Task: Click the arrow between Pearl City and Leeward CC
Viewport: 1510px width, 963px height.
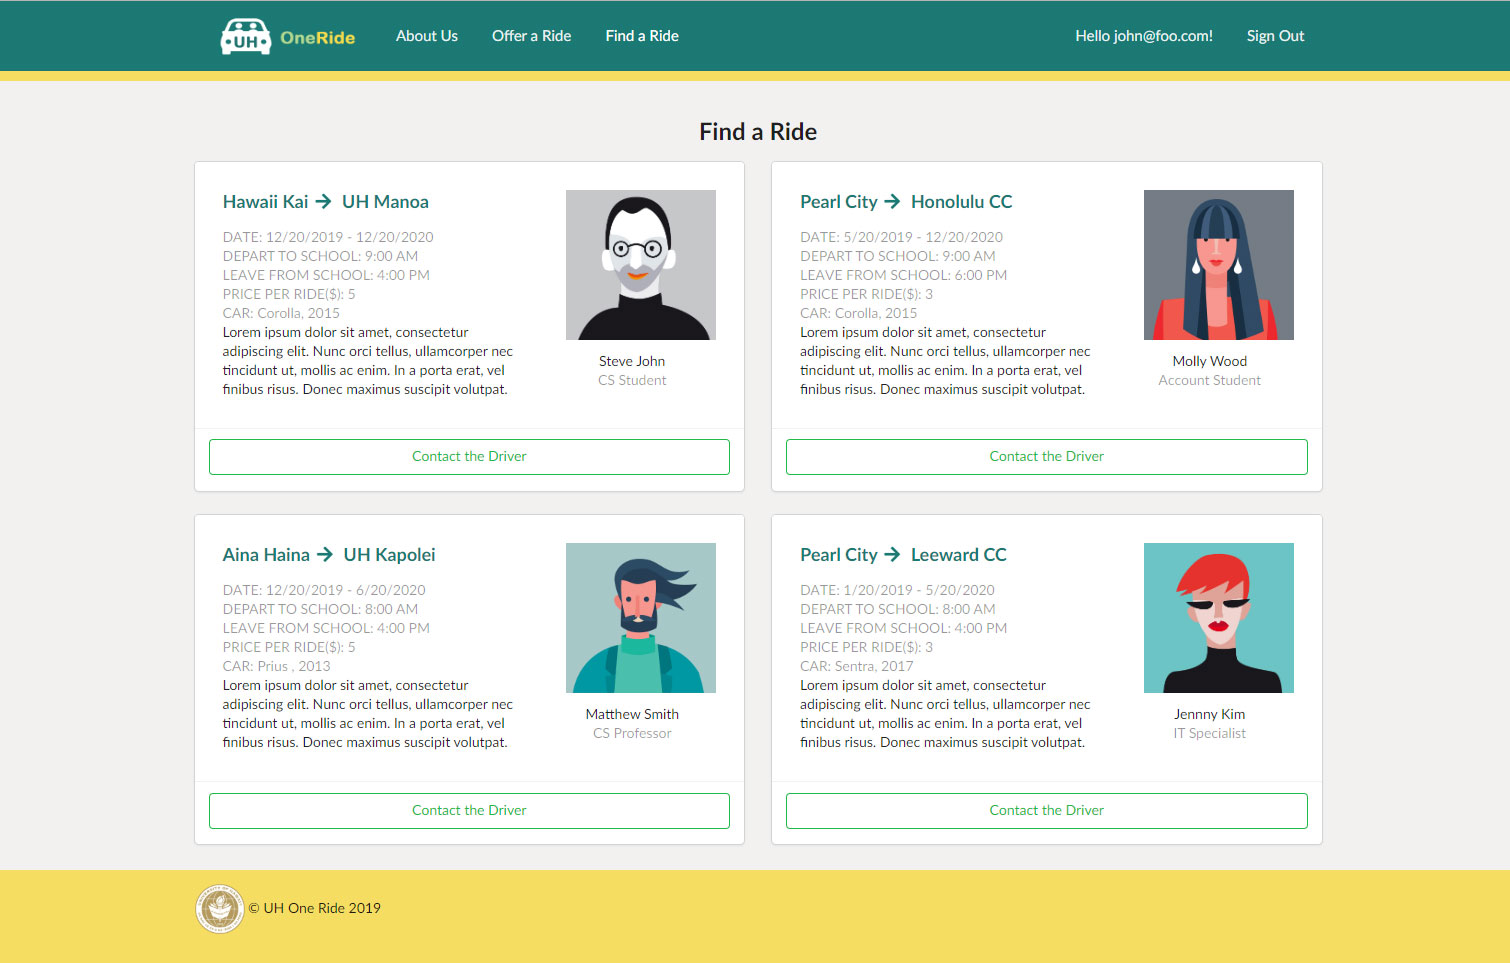Action: (892, 555)
